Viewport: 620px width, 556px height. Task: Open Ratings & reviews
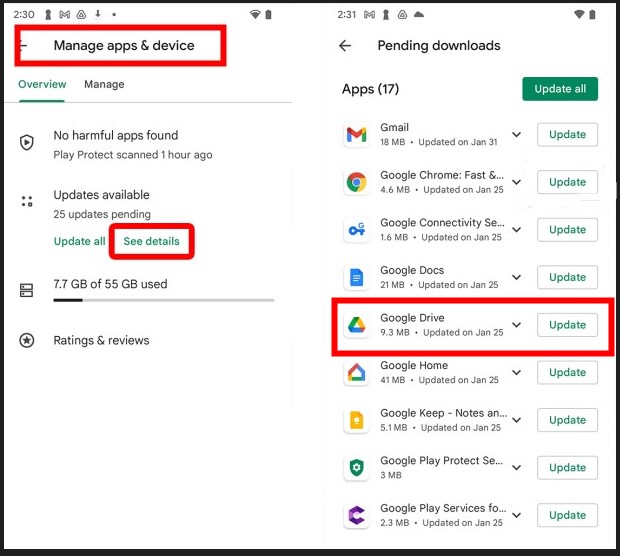(101, 340)
